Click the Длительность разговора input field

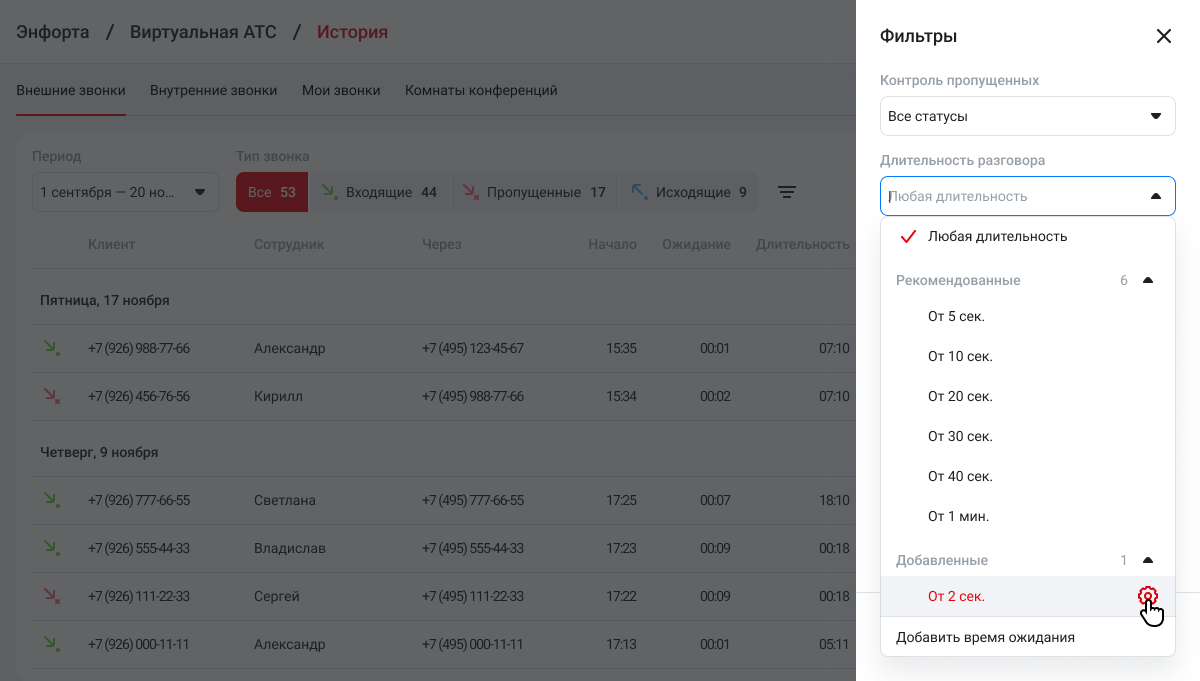tap(1010, 196)
